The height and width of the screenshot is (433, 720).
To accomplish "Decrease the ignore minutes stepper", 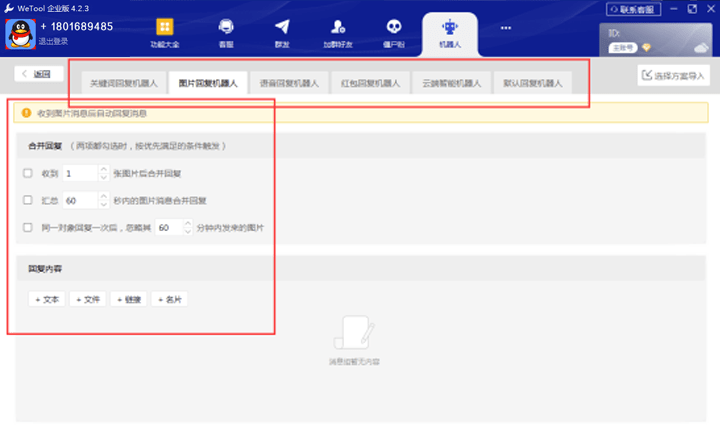I will tap(187, 231).
